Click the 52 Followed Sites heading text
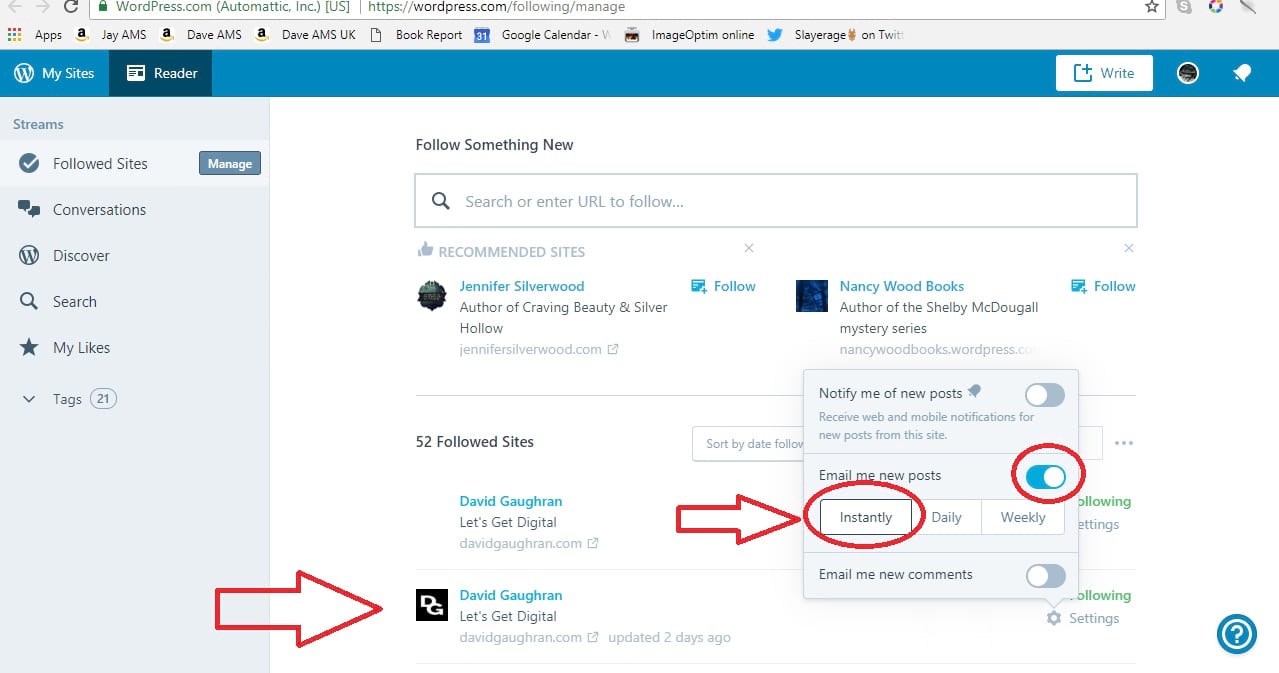This screenshot has width=1279, height=673. tap(475, 442)
